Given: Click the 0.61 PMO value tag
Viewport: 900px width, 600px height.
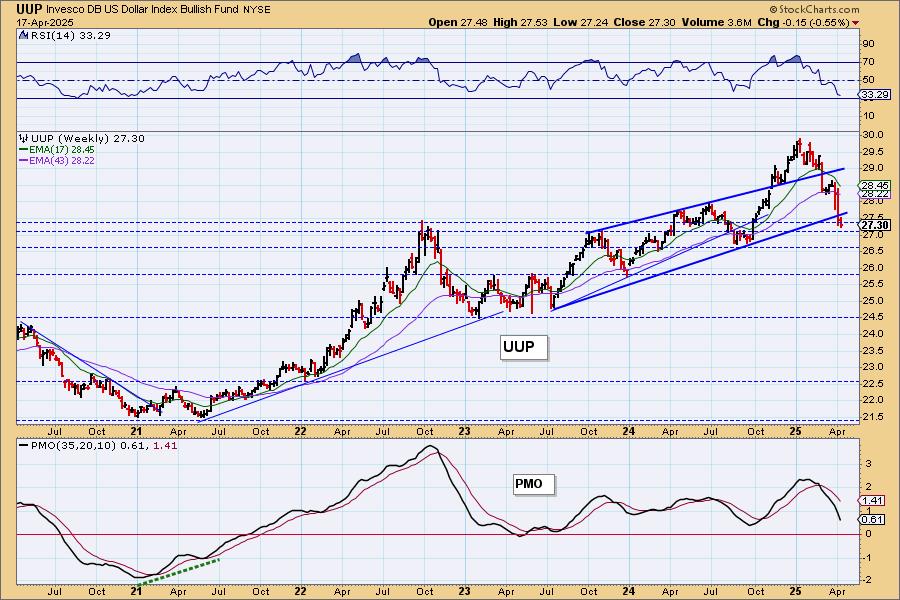Looking at the screenshot, I should (872, 520).
